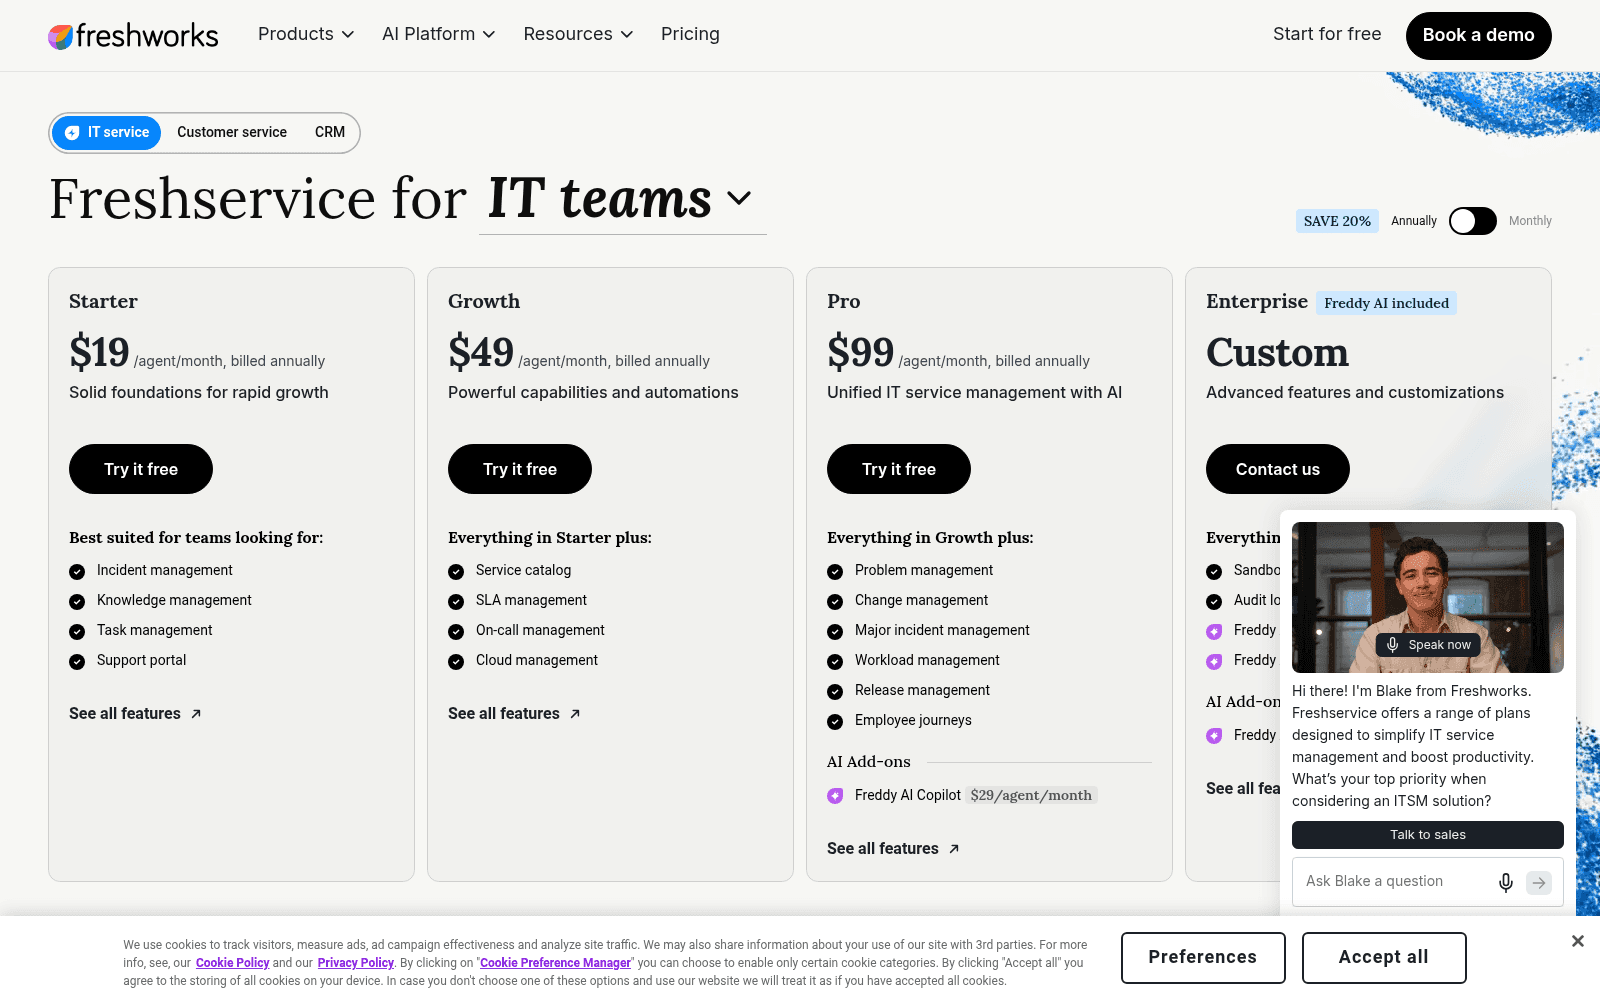Image resolution: width=1600 pixels, height=1000 pixels.
Task: Close the cookie banner with X
Action: click(x=1577, y=941)
